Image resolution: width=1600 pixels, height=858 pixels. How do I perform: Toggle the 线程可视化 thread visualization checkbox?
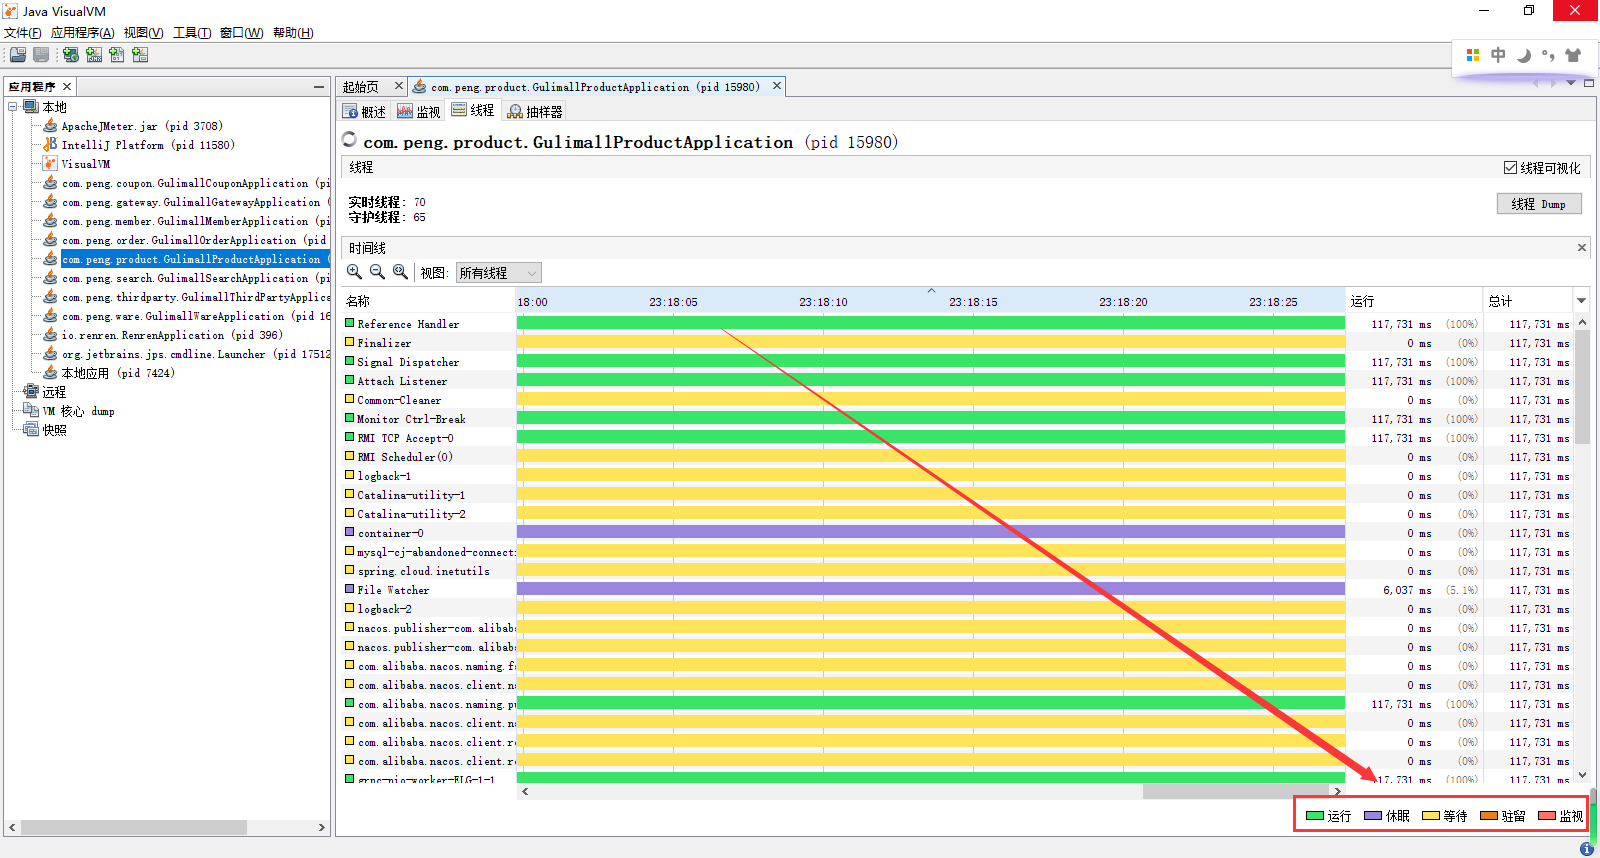click(1510, 167)
